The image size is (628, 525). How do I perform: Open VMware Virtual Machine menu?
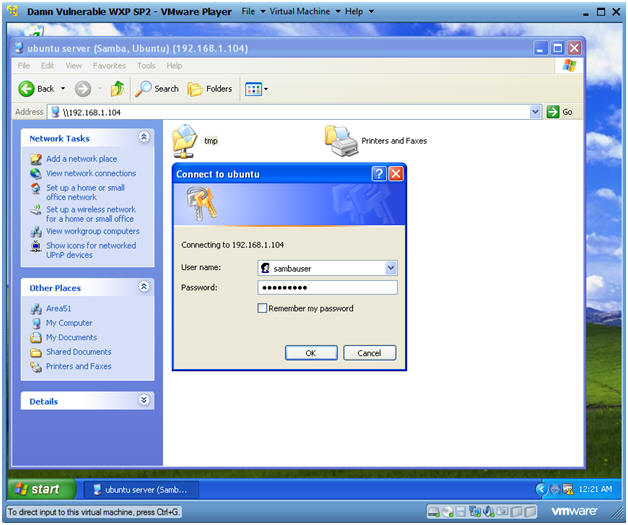point(304,12)
